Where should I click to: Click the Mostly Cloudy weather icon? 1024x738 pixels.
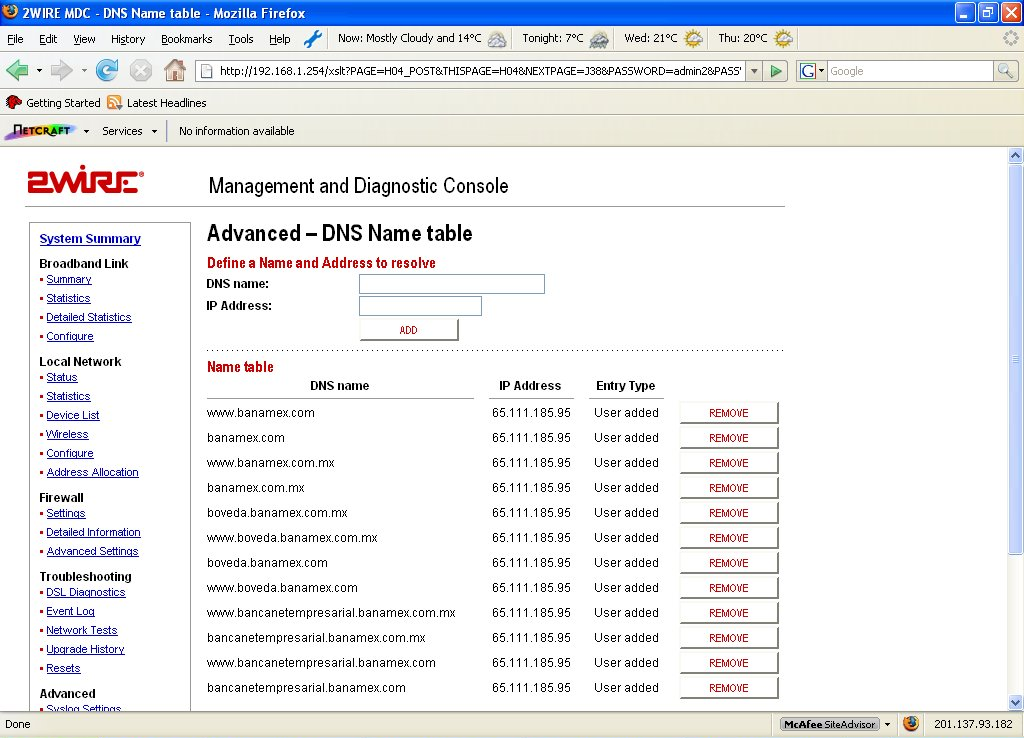496,39
